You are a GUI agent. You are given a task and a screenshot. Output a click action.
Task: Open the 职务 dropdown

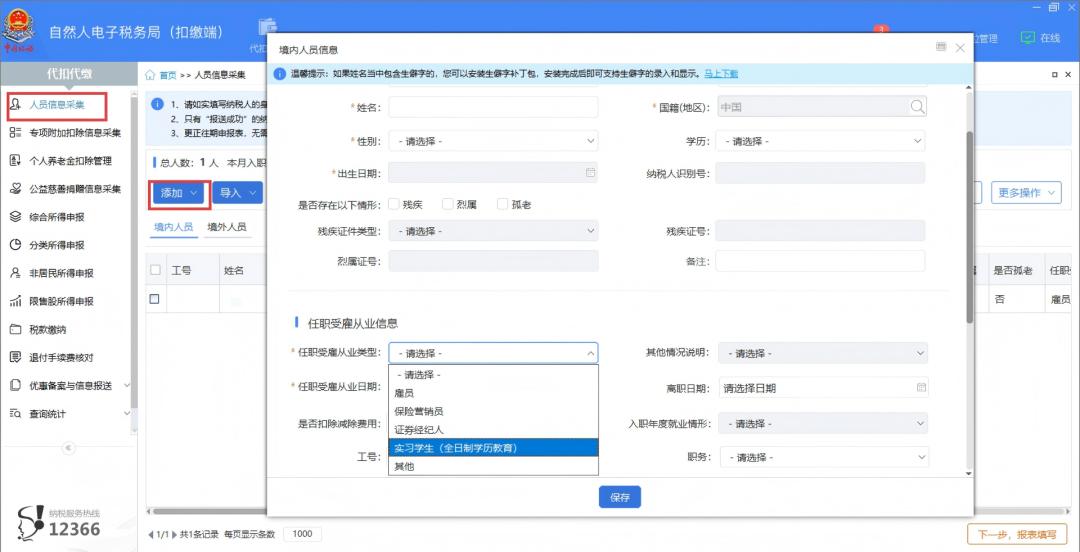[x=822, y=457]
